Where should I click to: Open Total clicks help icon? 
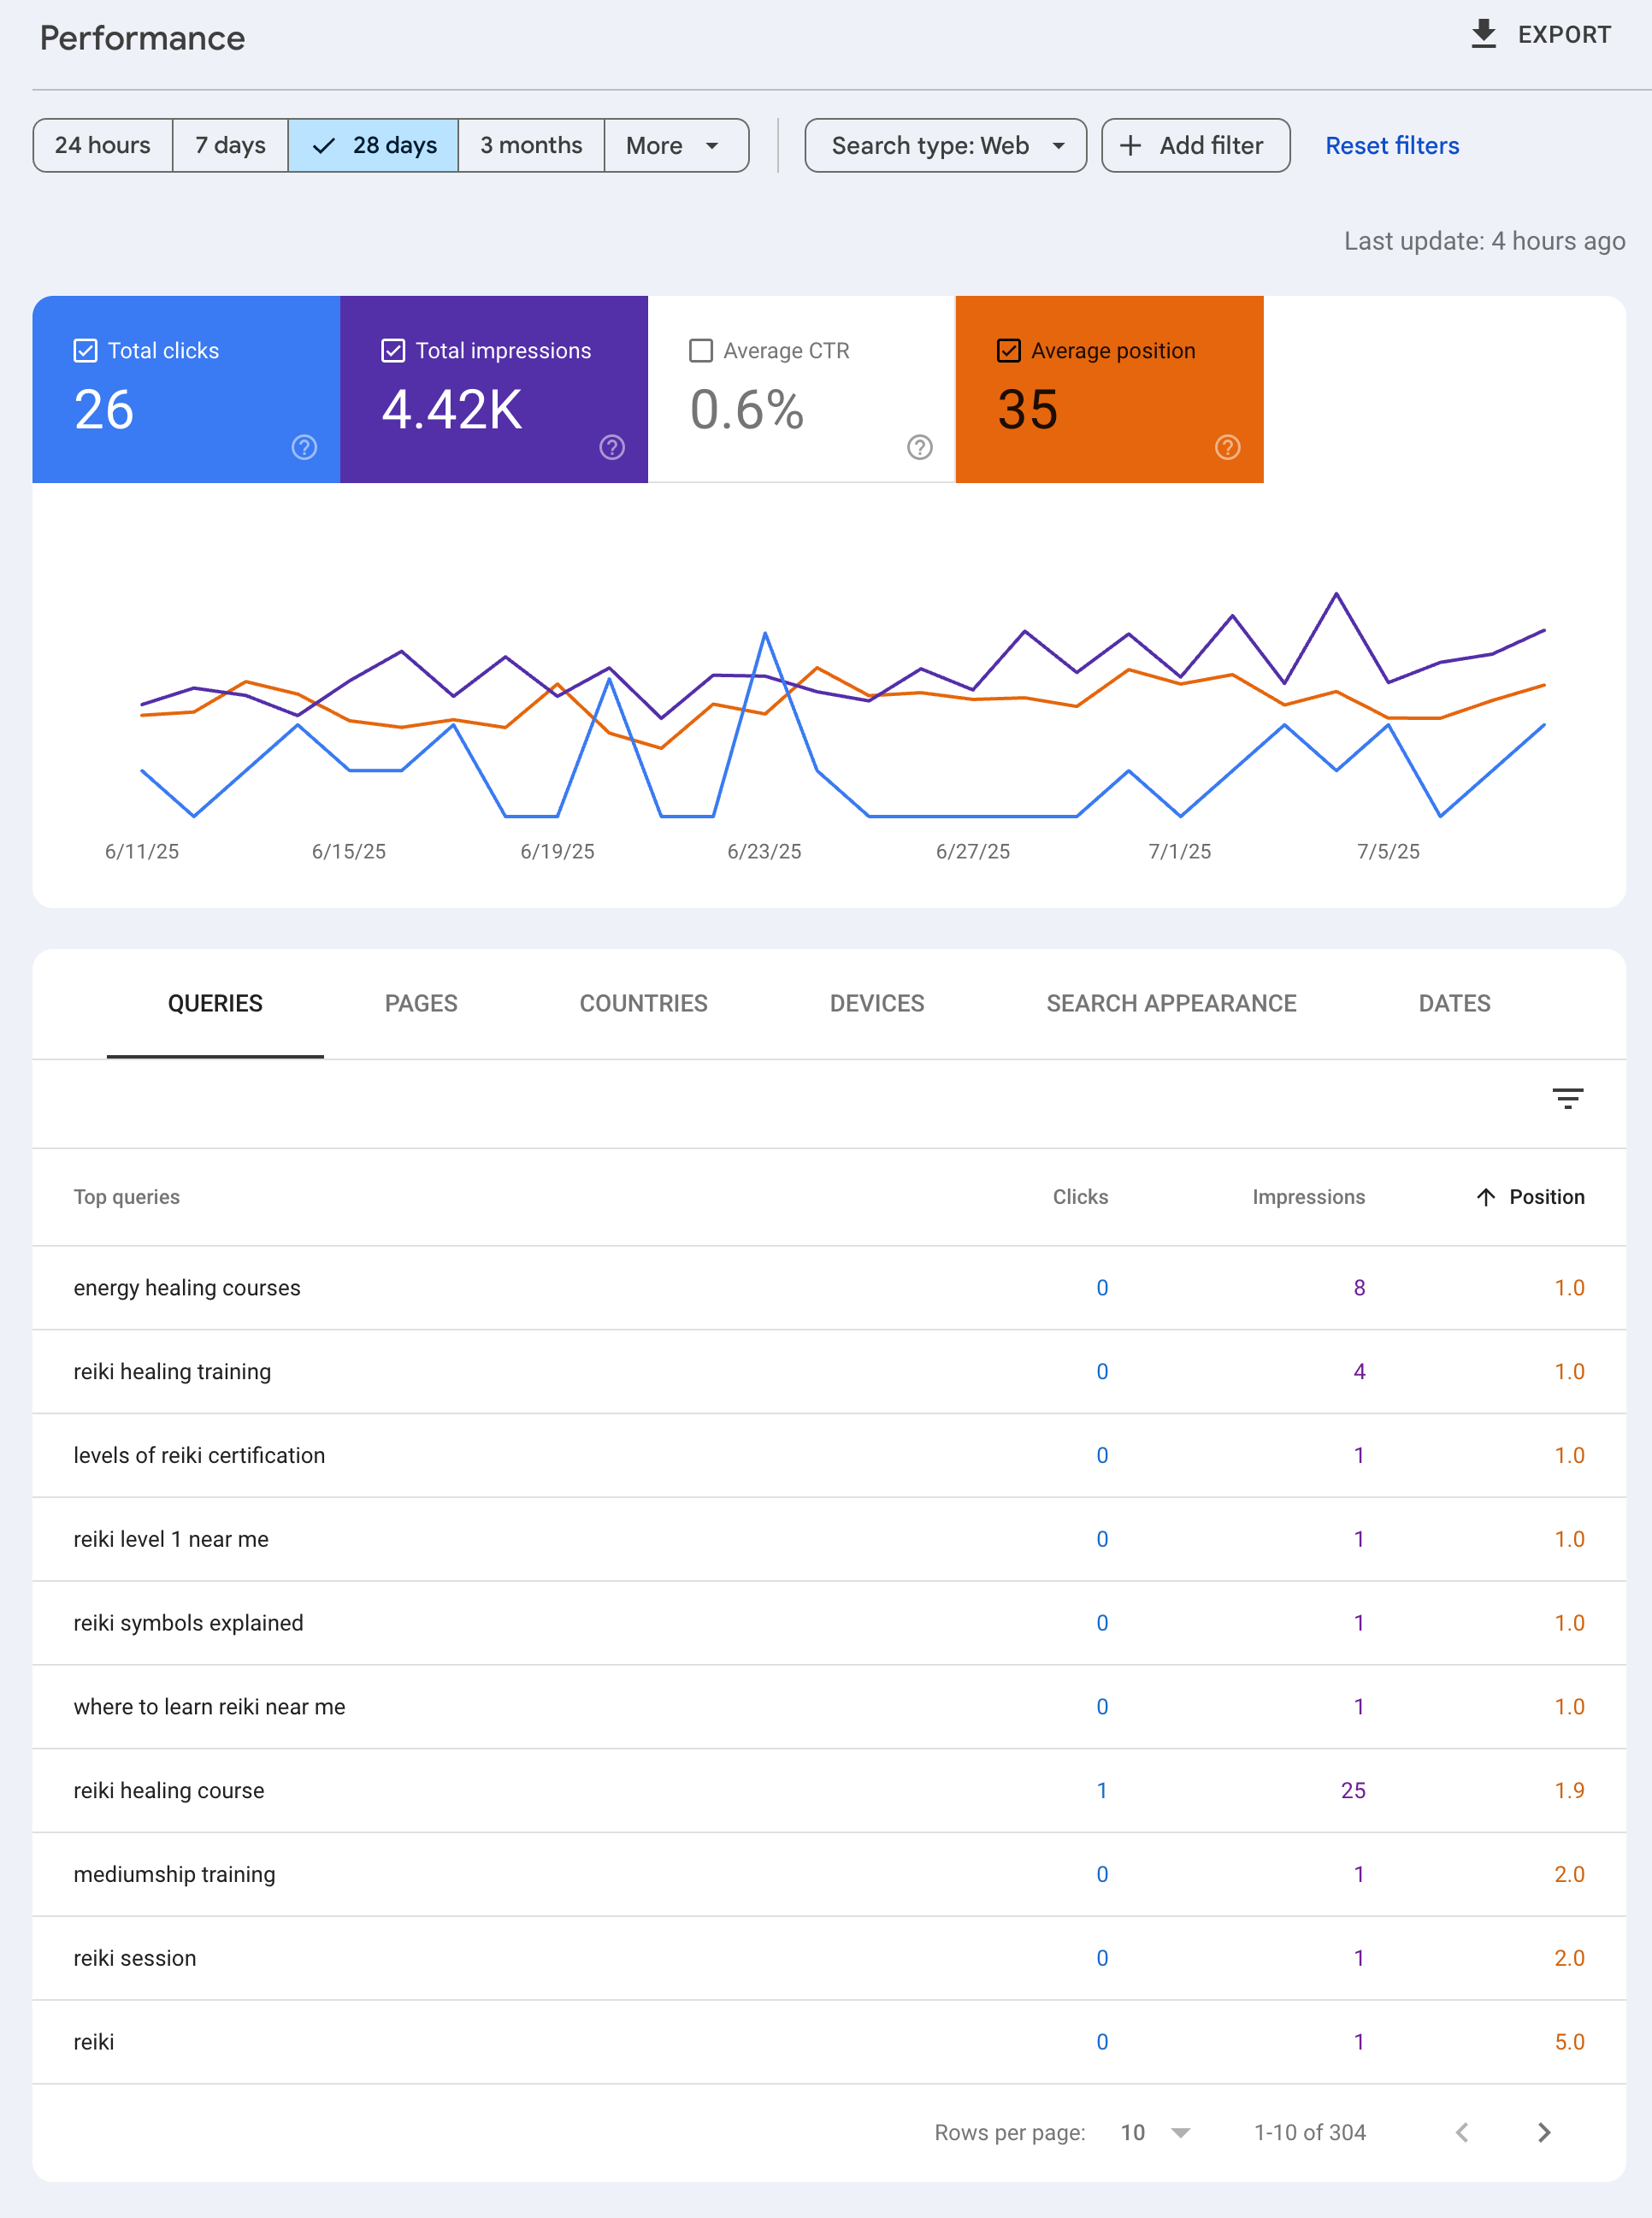(304, 447)
